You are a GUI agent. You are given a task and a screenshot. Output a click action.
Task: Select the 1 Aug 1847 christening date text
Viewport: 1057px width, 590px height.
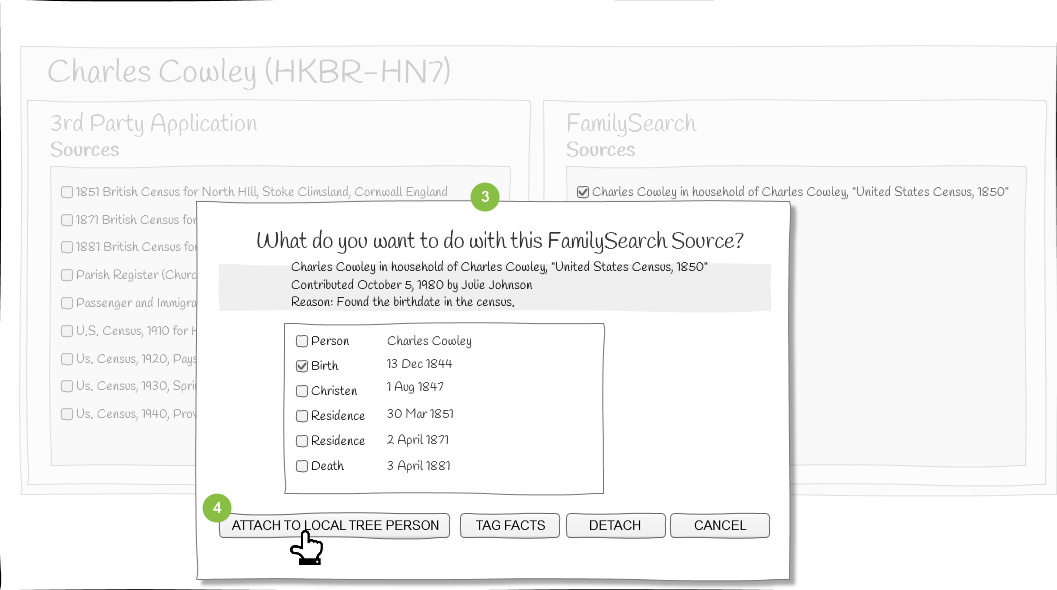[x=415, y=387]
